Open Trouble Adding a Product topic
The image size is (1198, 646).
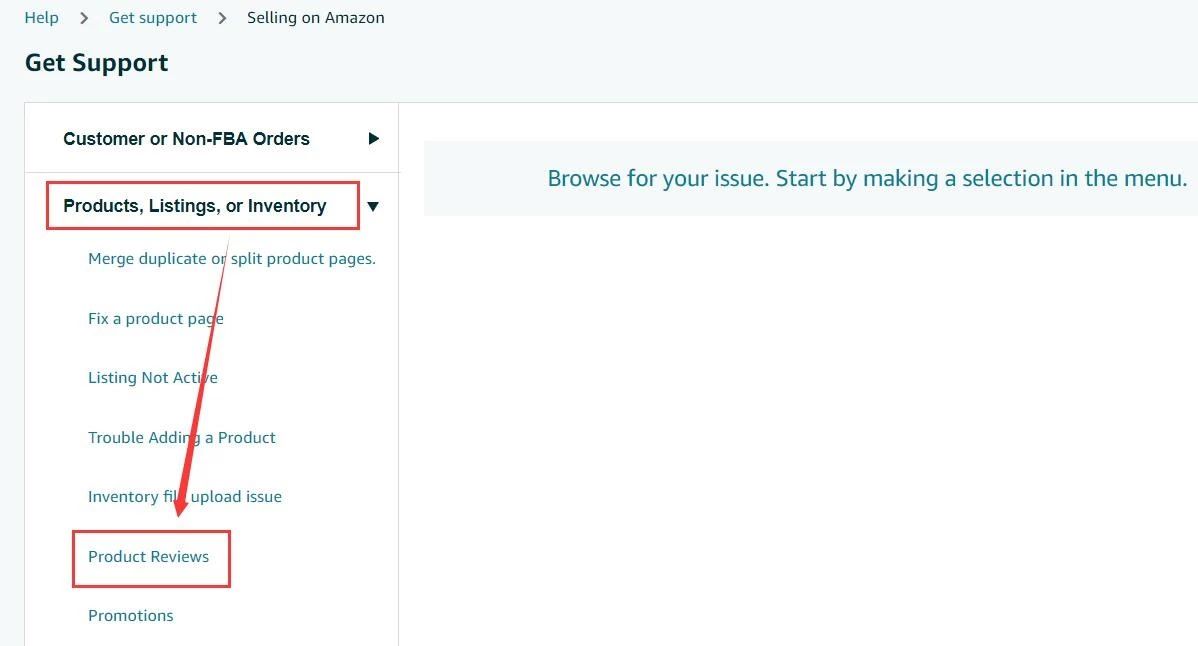click(x=181, y=438)
